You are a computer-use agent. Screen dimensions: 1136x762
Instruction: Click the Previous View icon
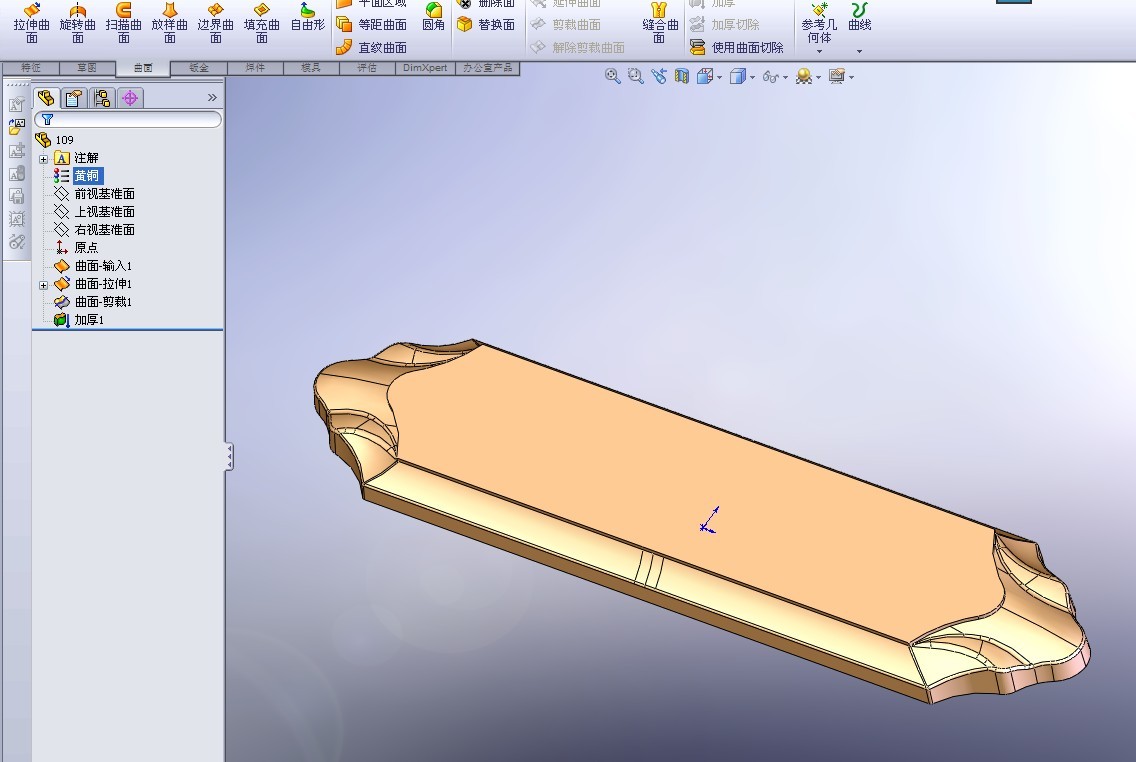click(659, 76)
